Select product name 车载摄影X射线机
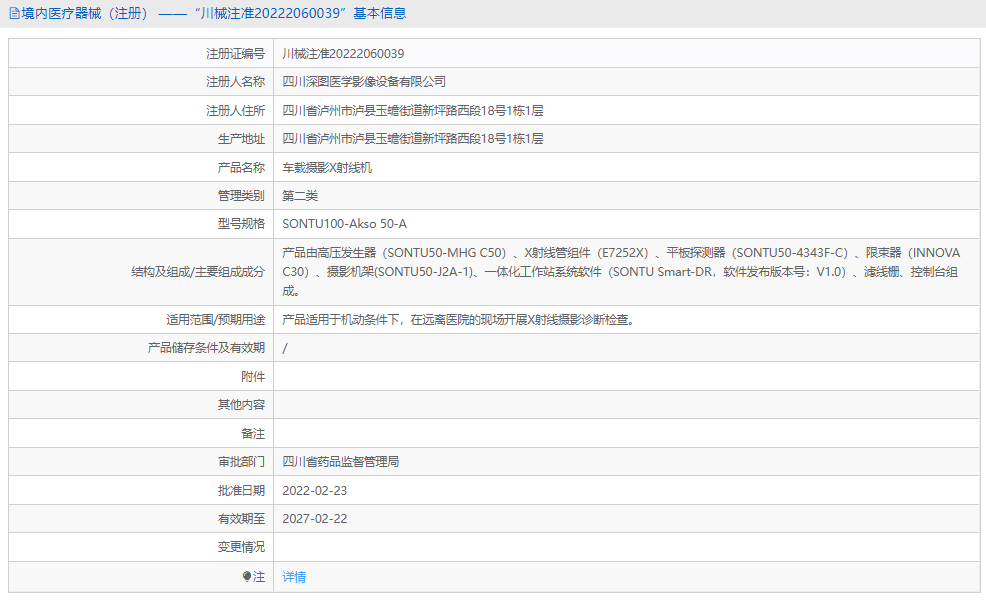Image resolution: width=986 pixels, height=600 pixels. pyautogui.click(x=327, y=167)
